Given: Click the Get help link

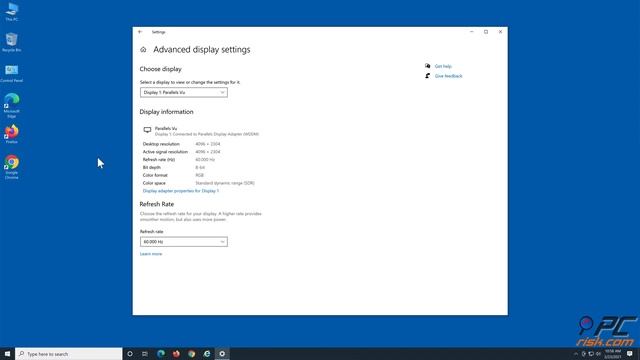Looking at the screenshot, I should pyautogui.click(x=443, y=66).
